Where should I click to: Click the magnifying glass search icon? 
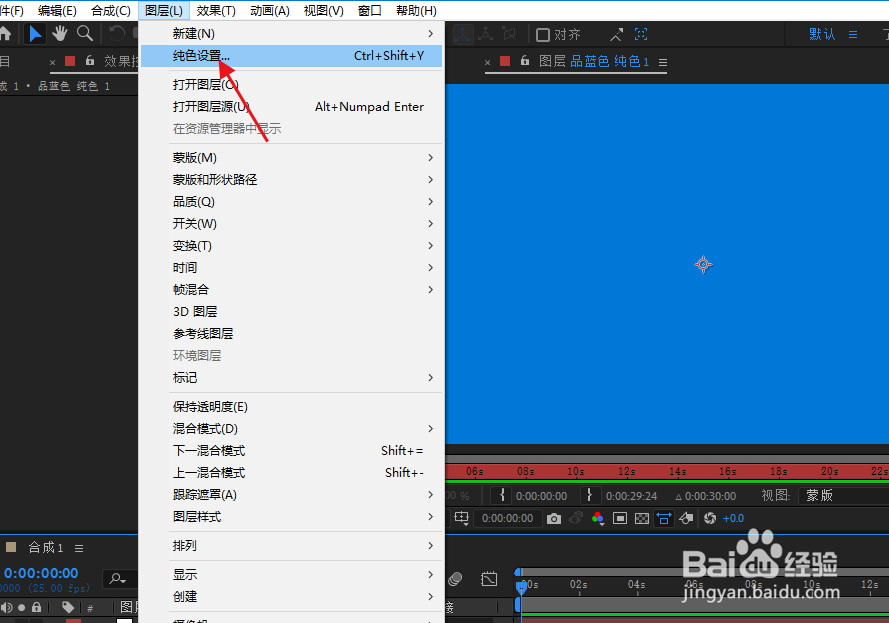pos(118,578)
